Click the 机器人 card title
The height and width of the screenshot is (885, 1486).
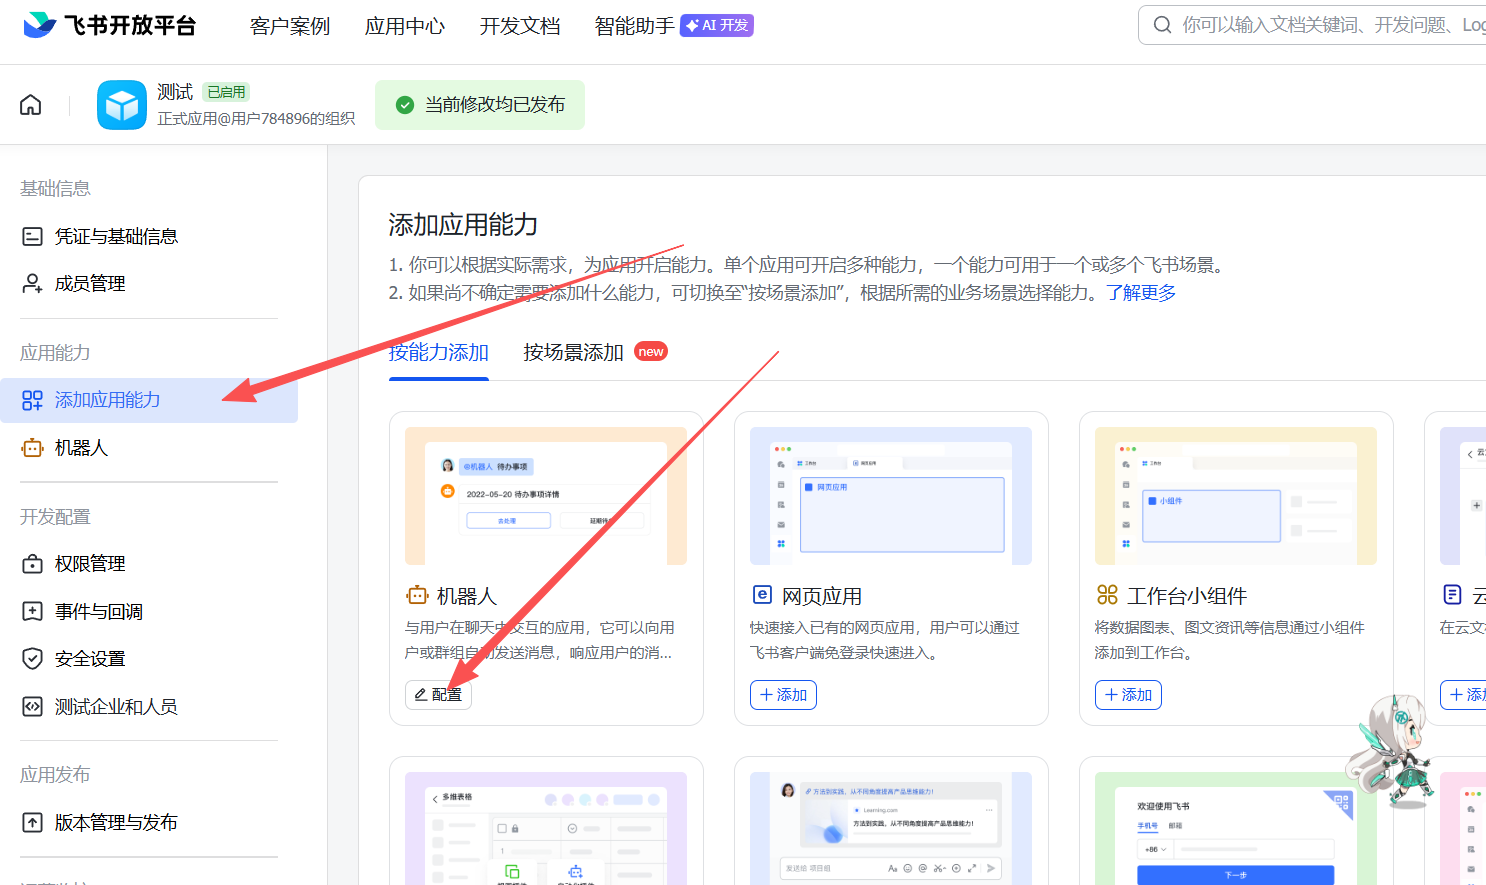[x=467, y=596]
